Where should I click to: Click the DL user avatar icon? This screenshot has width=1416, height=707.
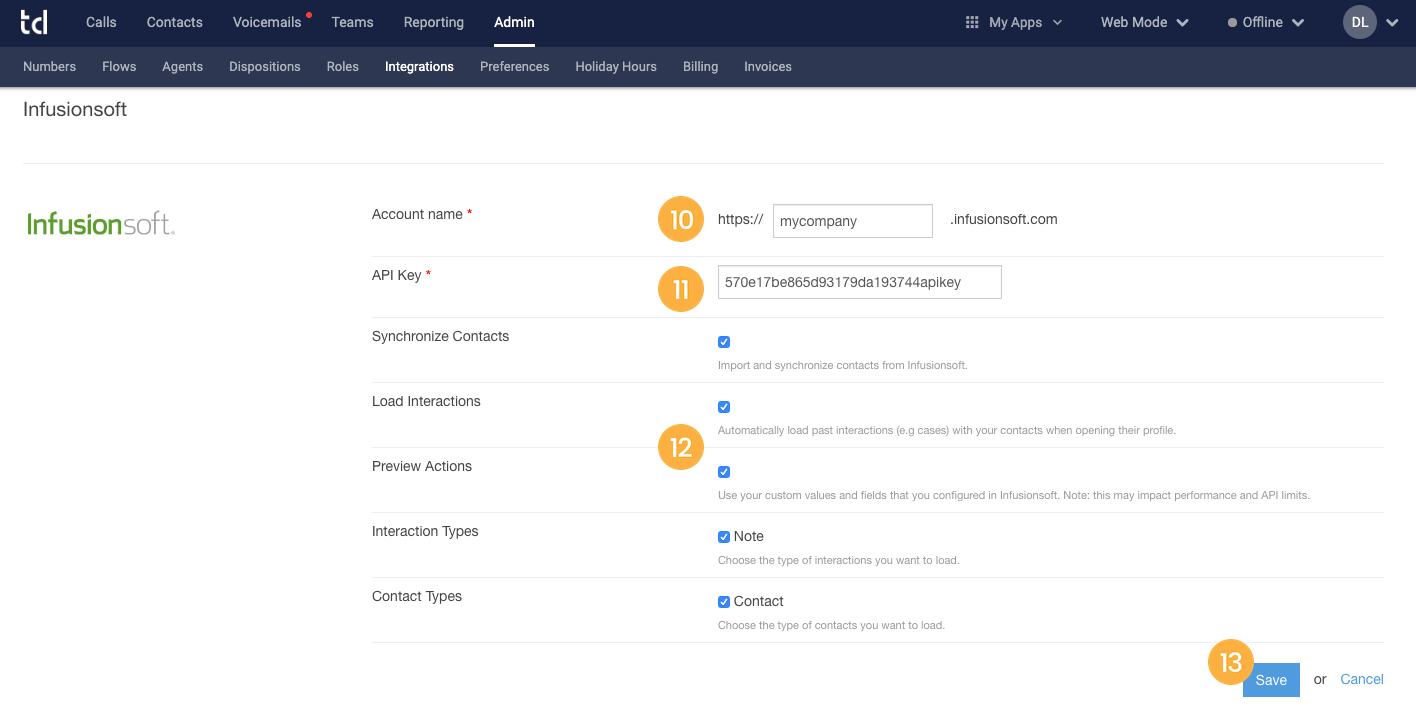pyautogui.click(x=1358, y=21)
